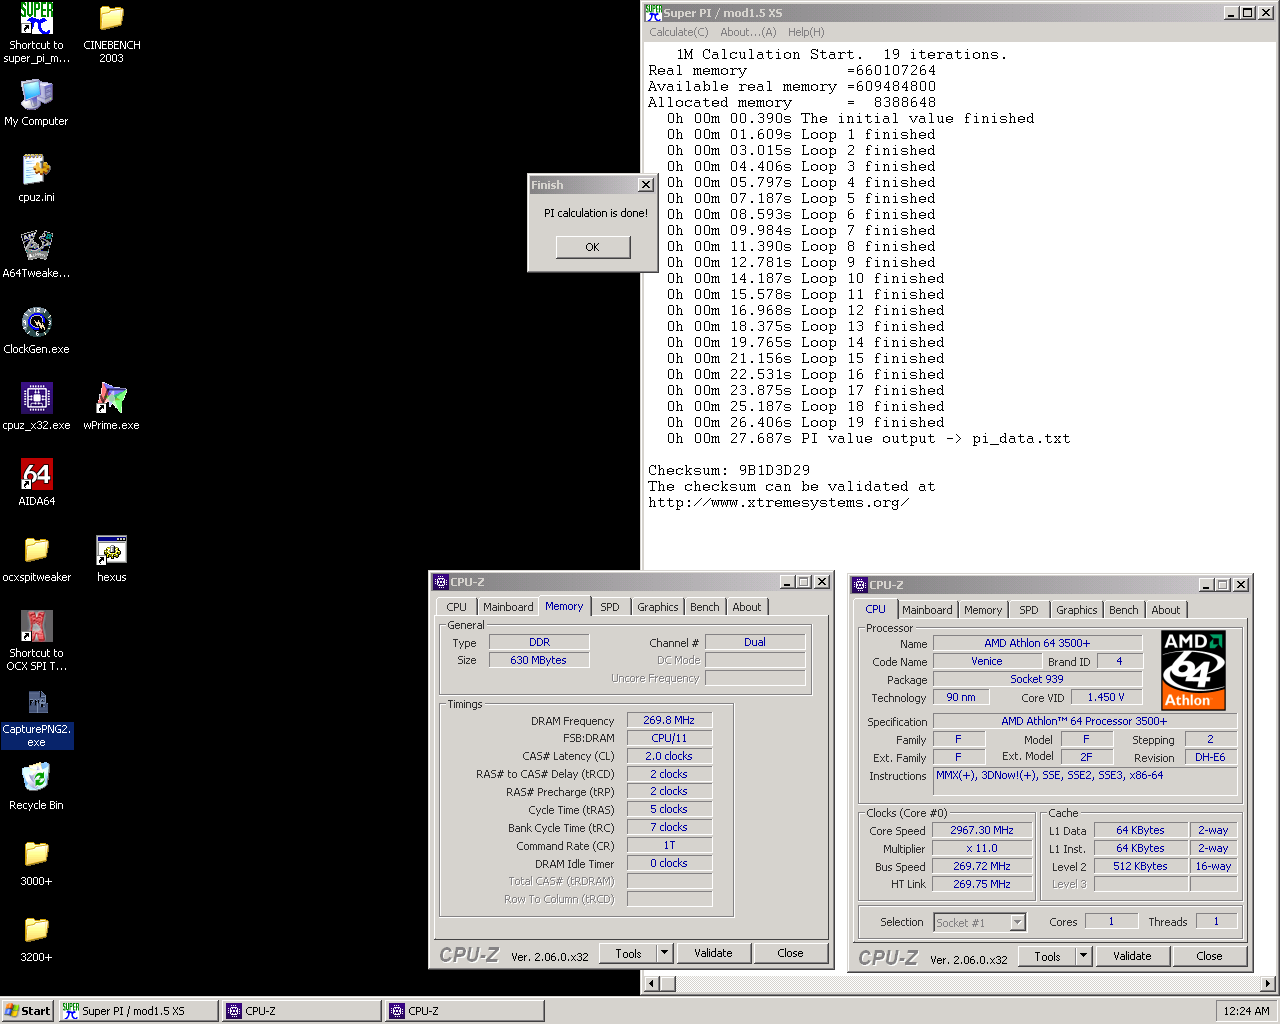Click Code Name value Venice
This screenshot has width=1280, height=1024.
click(x=987, y=661)
